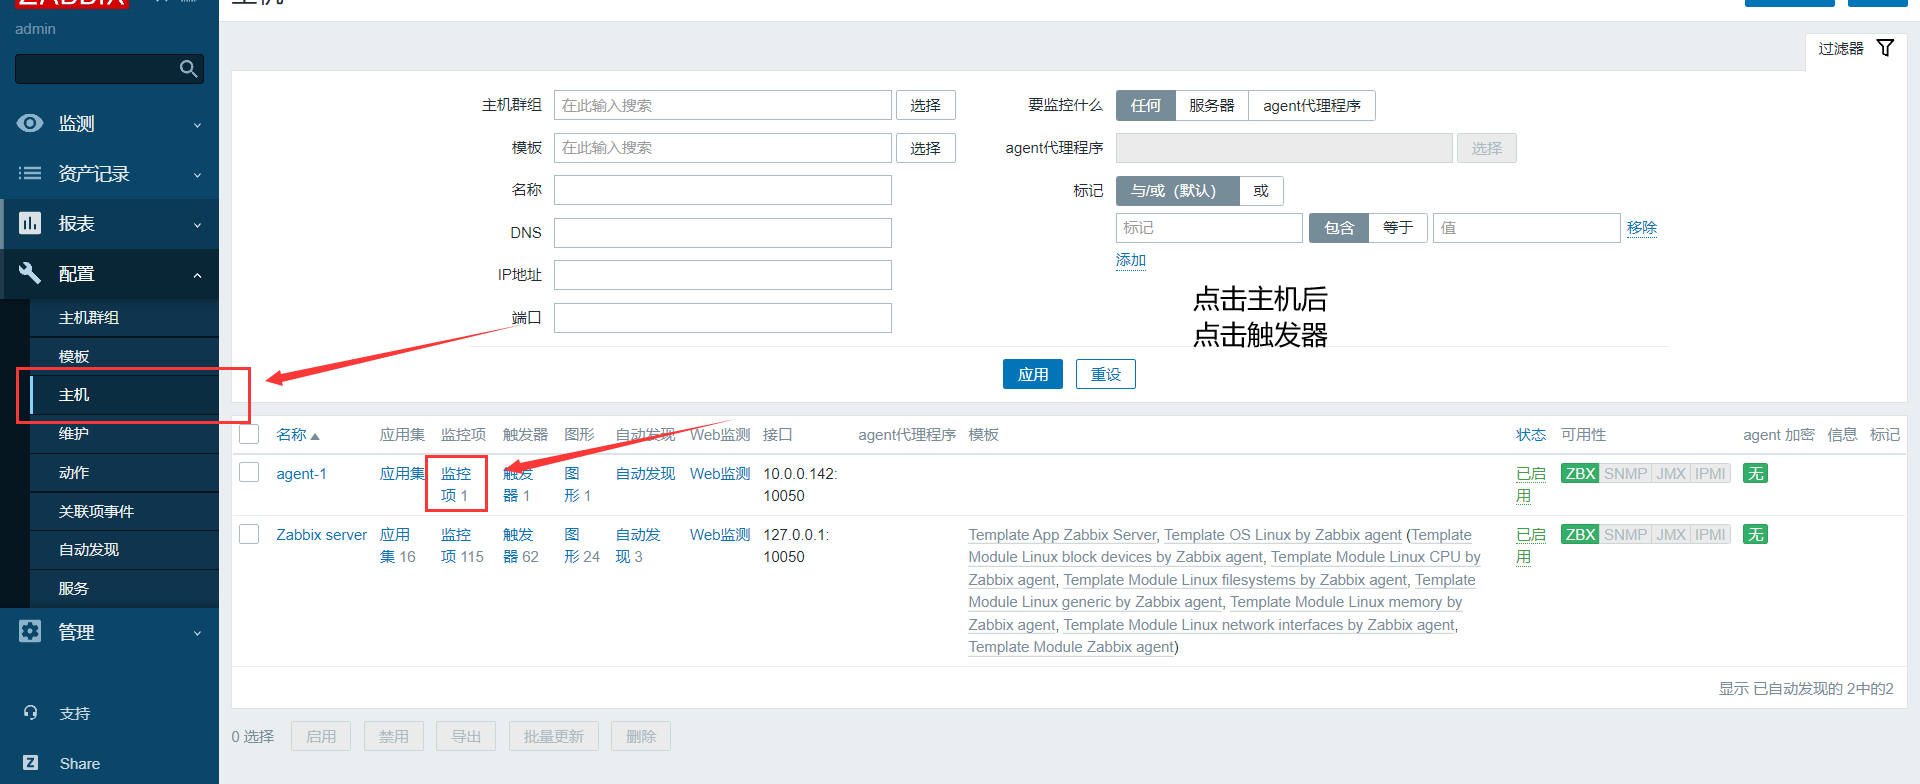Click the 主机群组 search field
Screen dimensions: 1920x784
pos(722,105)
